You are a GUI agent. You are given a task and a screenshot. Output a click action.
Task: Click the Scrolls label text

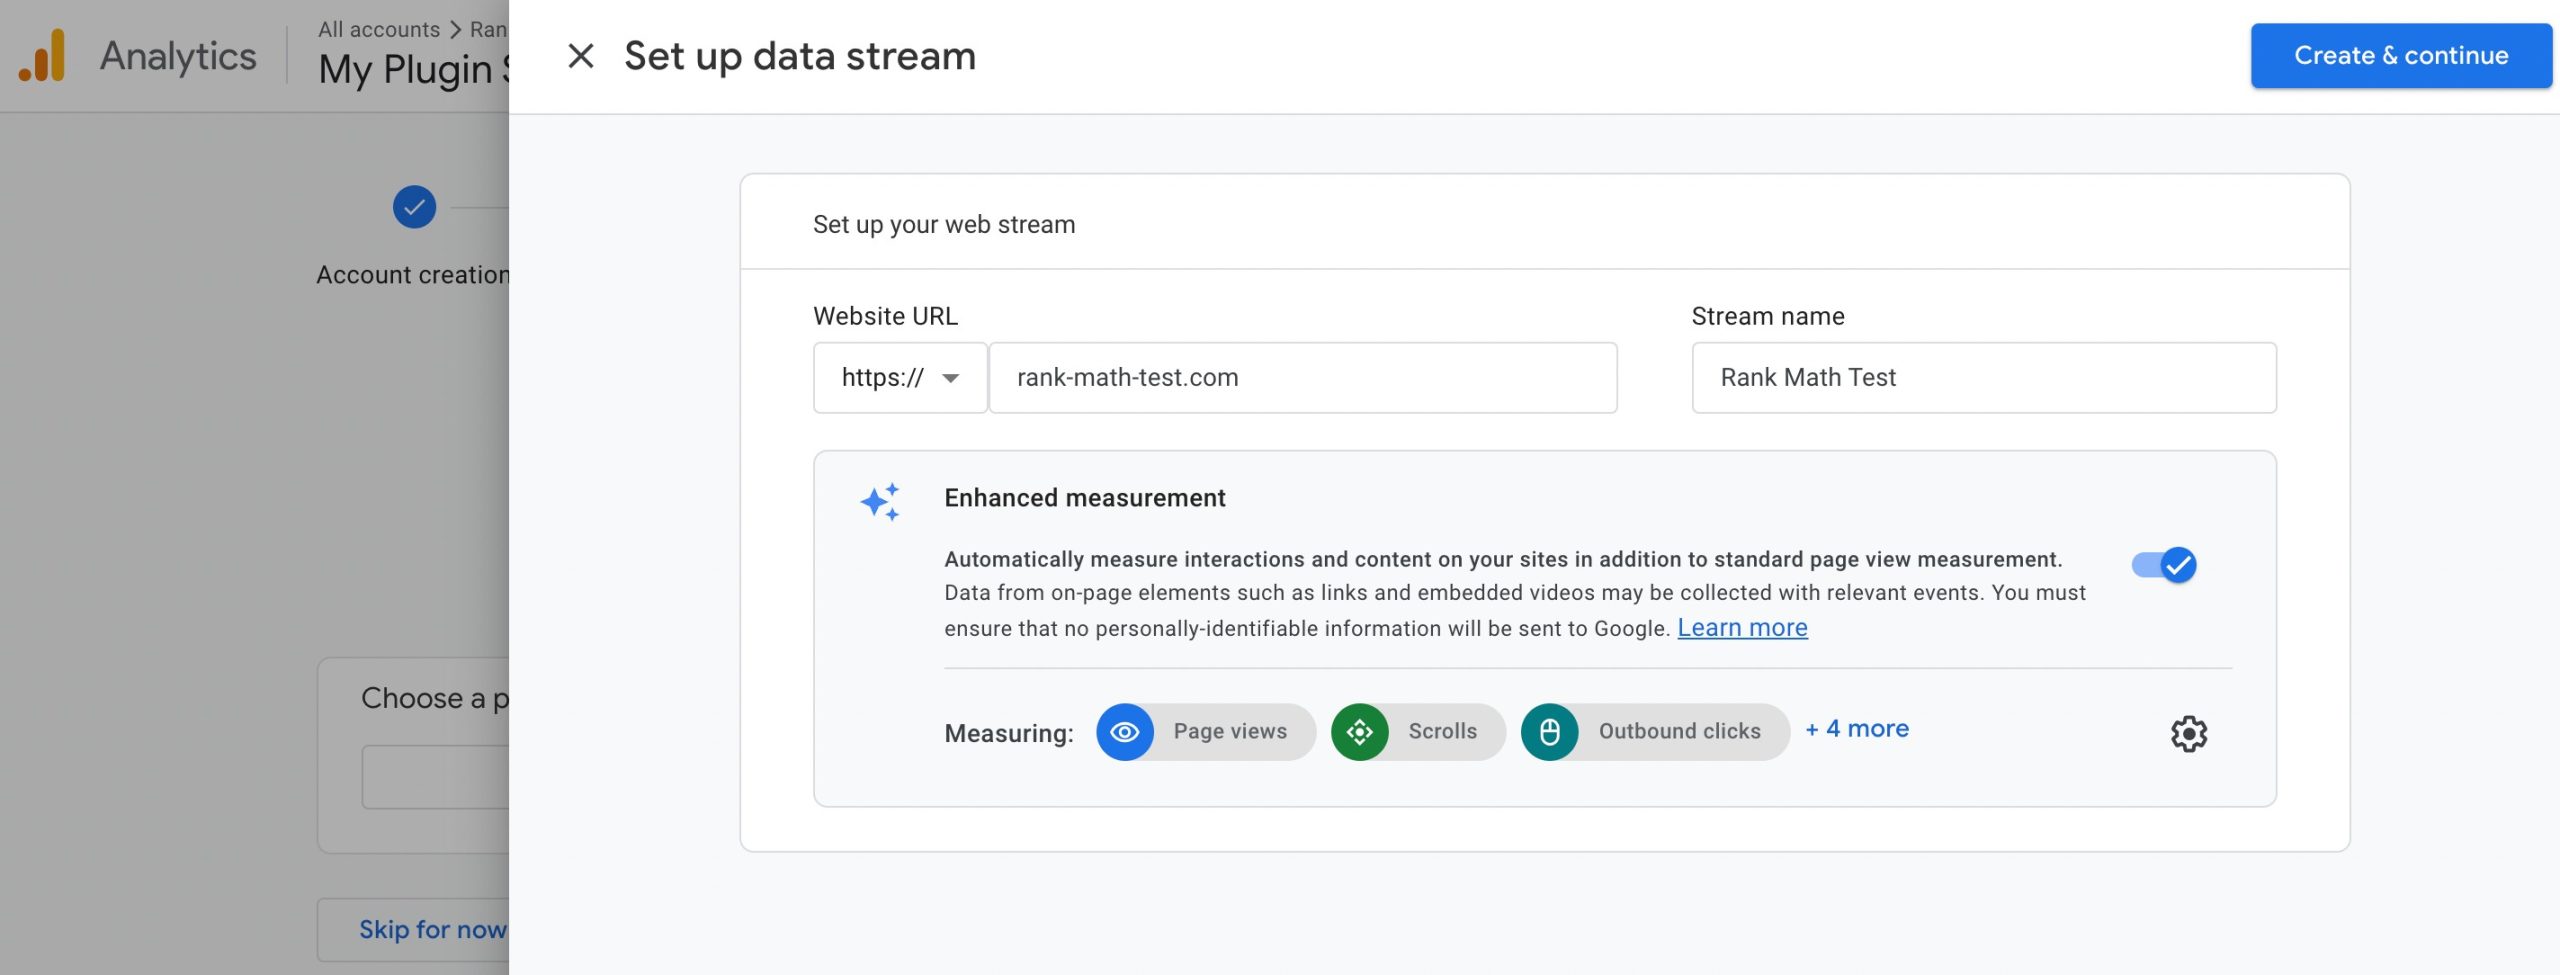[x=1442, y=731]
